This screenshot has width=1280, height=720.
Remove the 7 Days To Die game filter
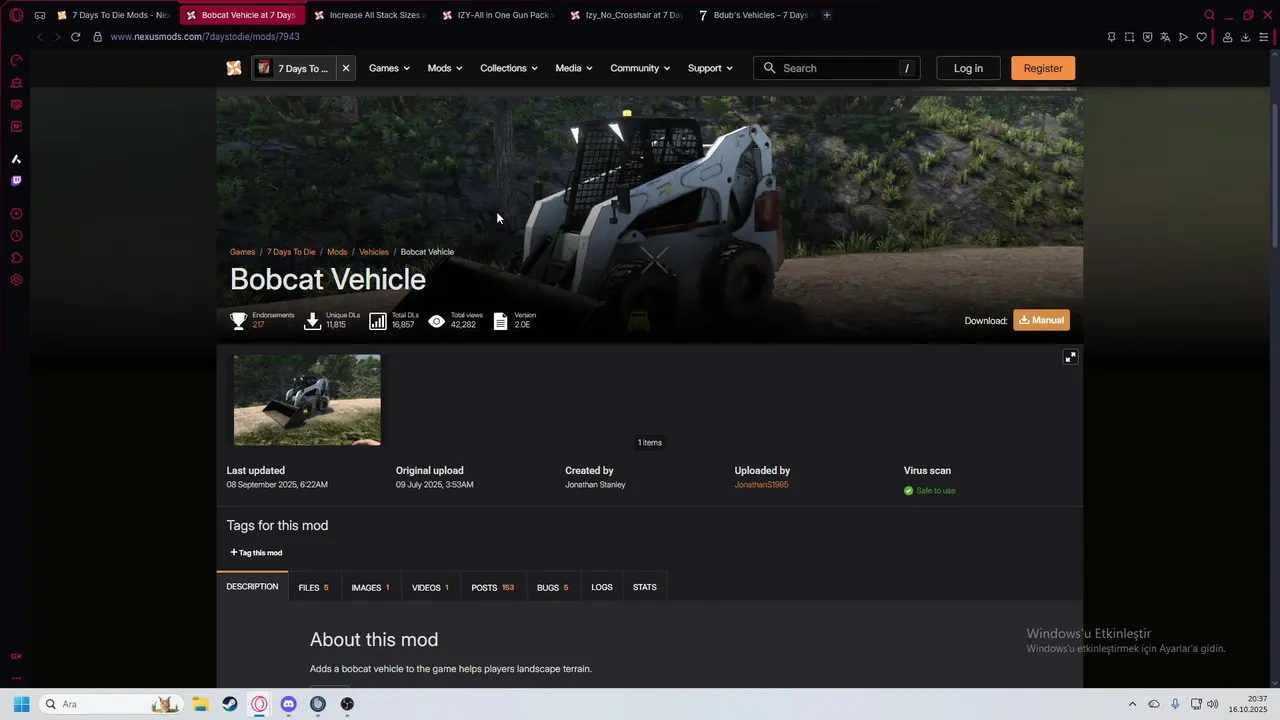[x=346, y=68]
